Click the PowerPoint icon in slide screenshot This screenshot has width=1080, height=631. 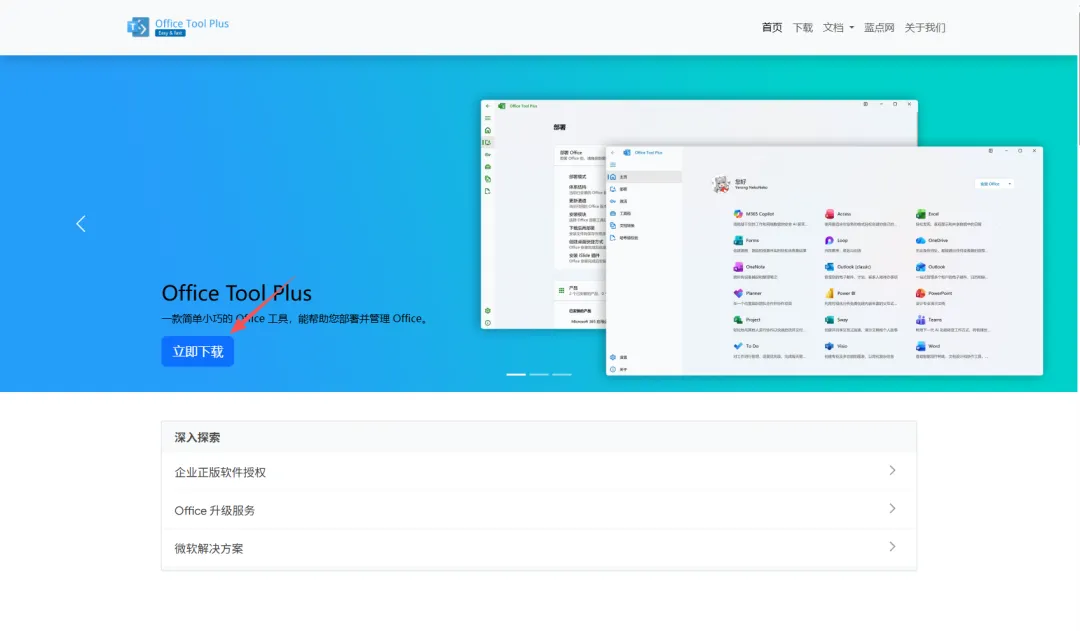[x=920, y=293]
